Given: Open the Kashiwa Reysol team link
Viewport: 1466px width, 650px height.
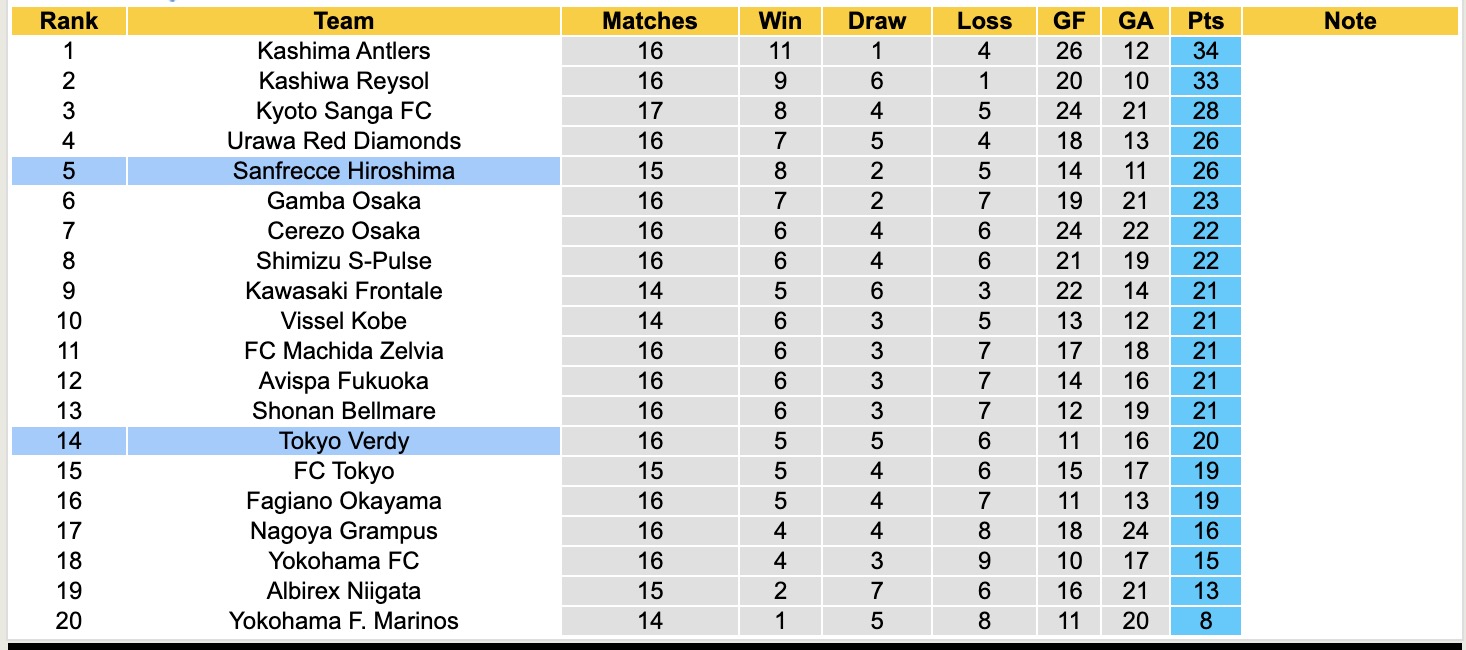Looking at the screenshot, I should tap(343, 81).
